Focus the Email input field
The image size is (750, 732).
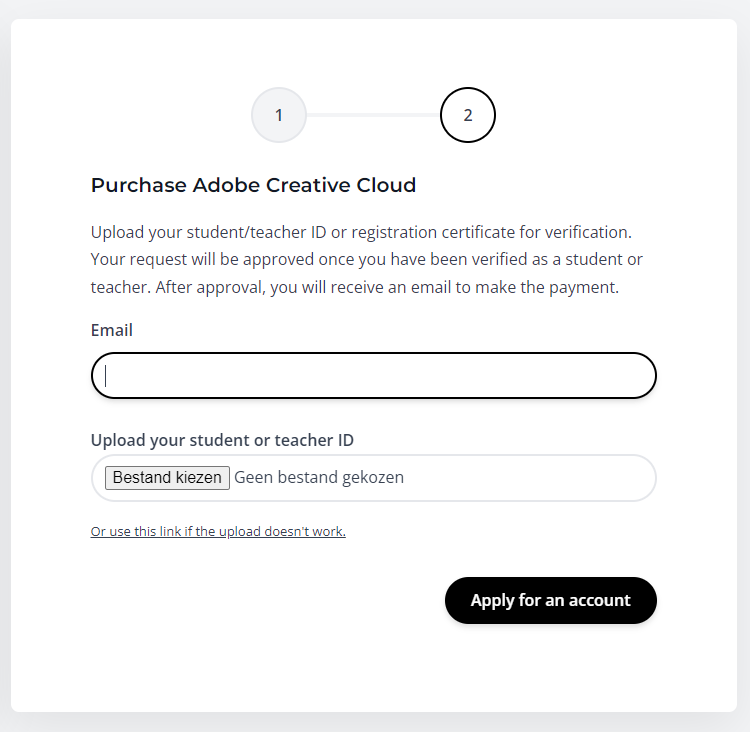coord(374,376)
